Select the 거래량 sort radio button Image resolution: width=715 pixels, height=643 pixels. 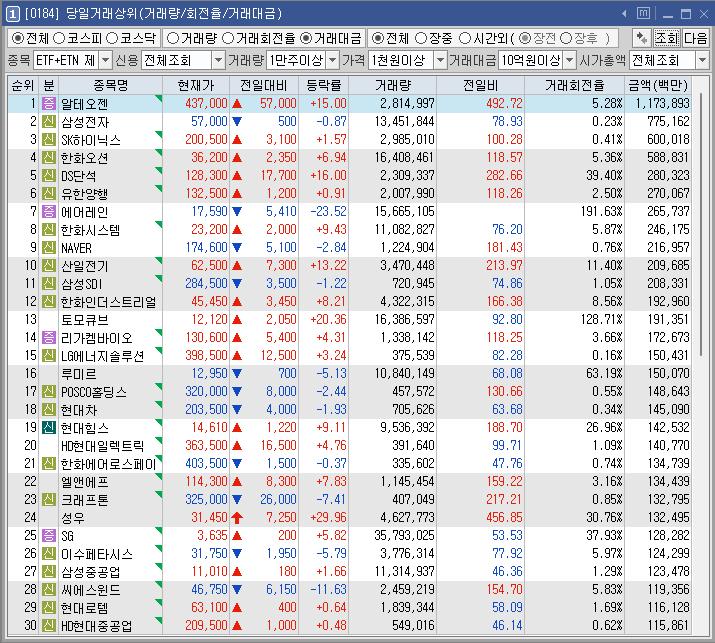coord(172,38)
